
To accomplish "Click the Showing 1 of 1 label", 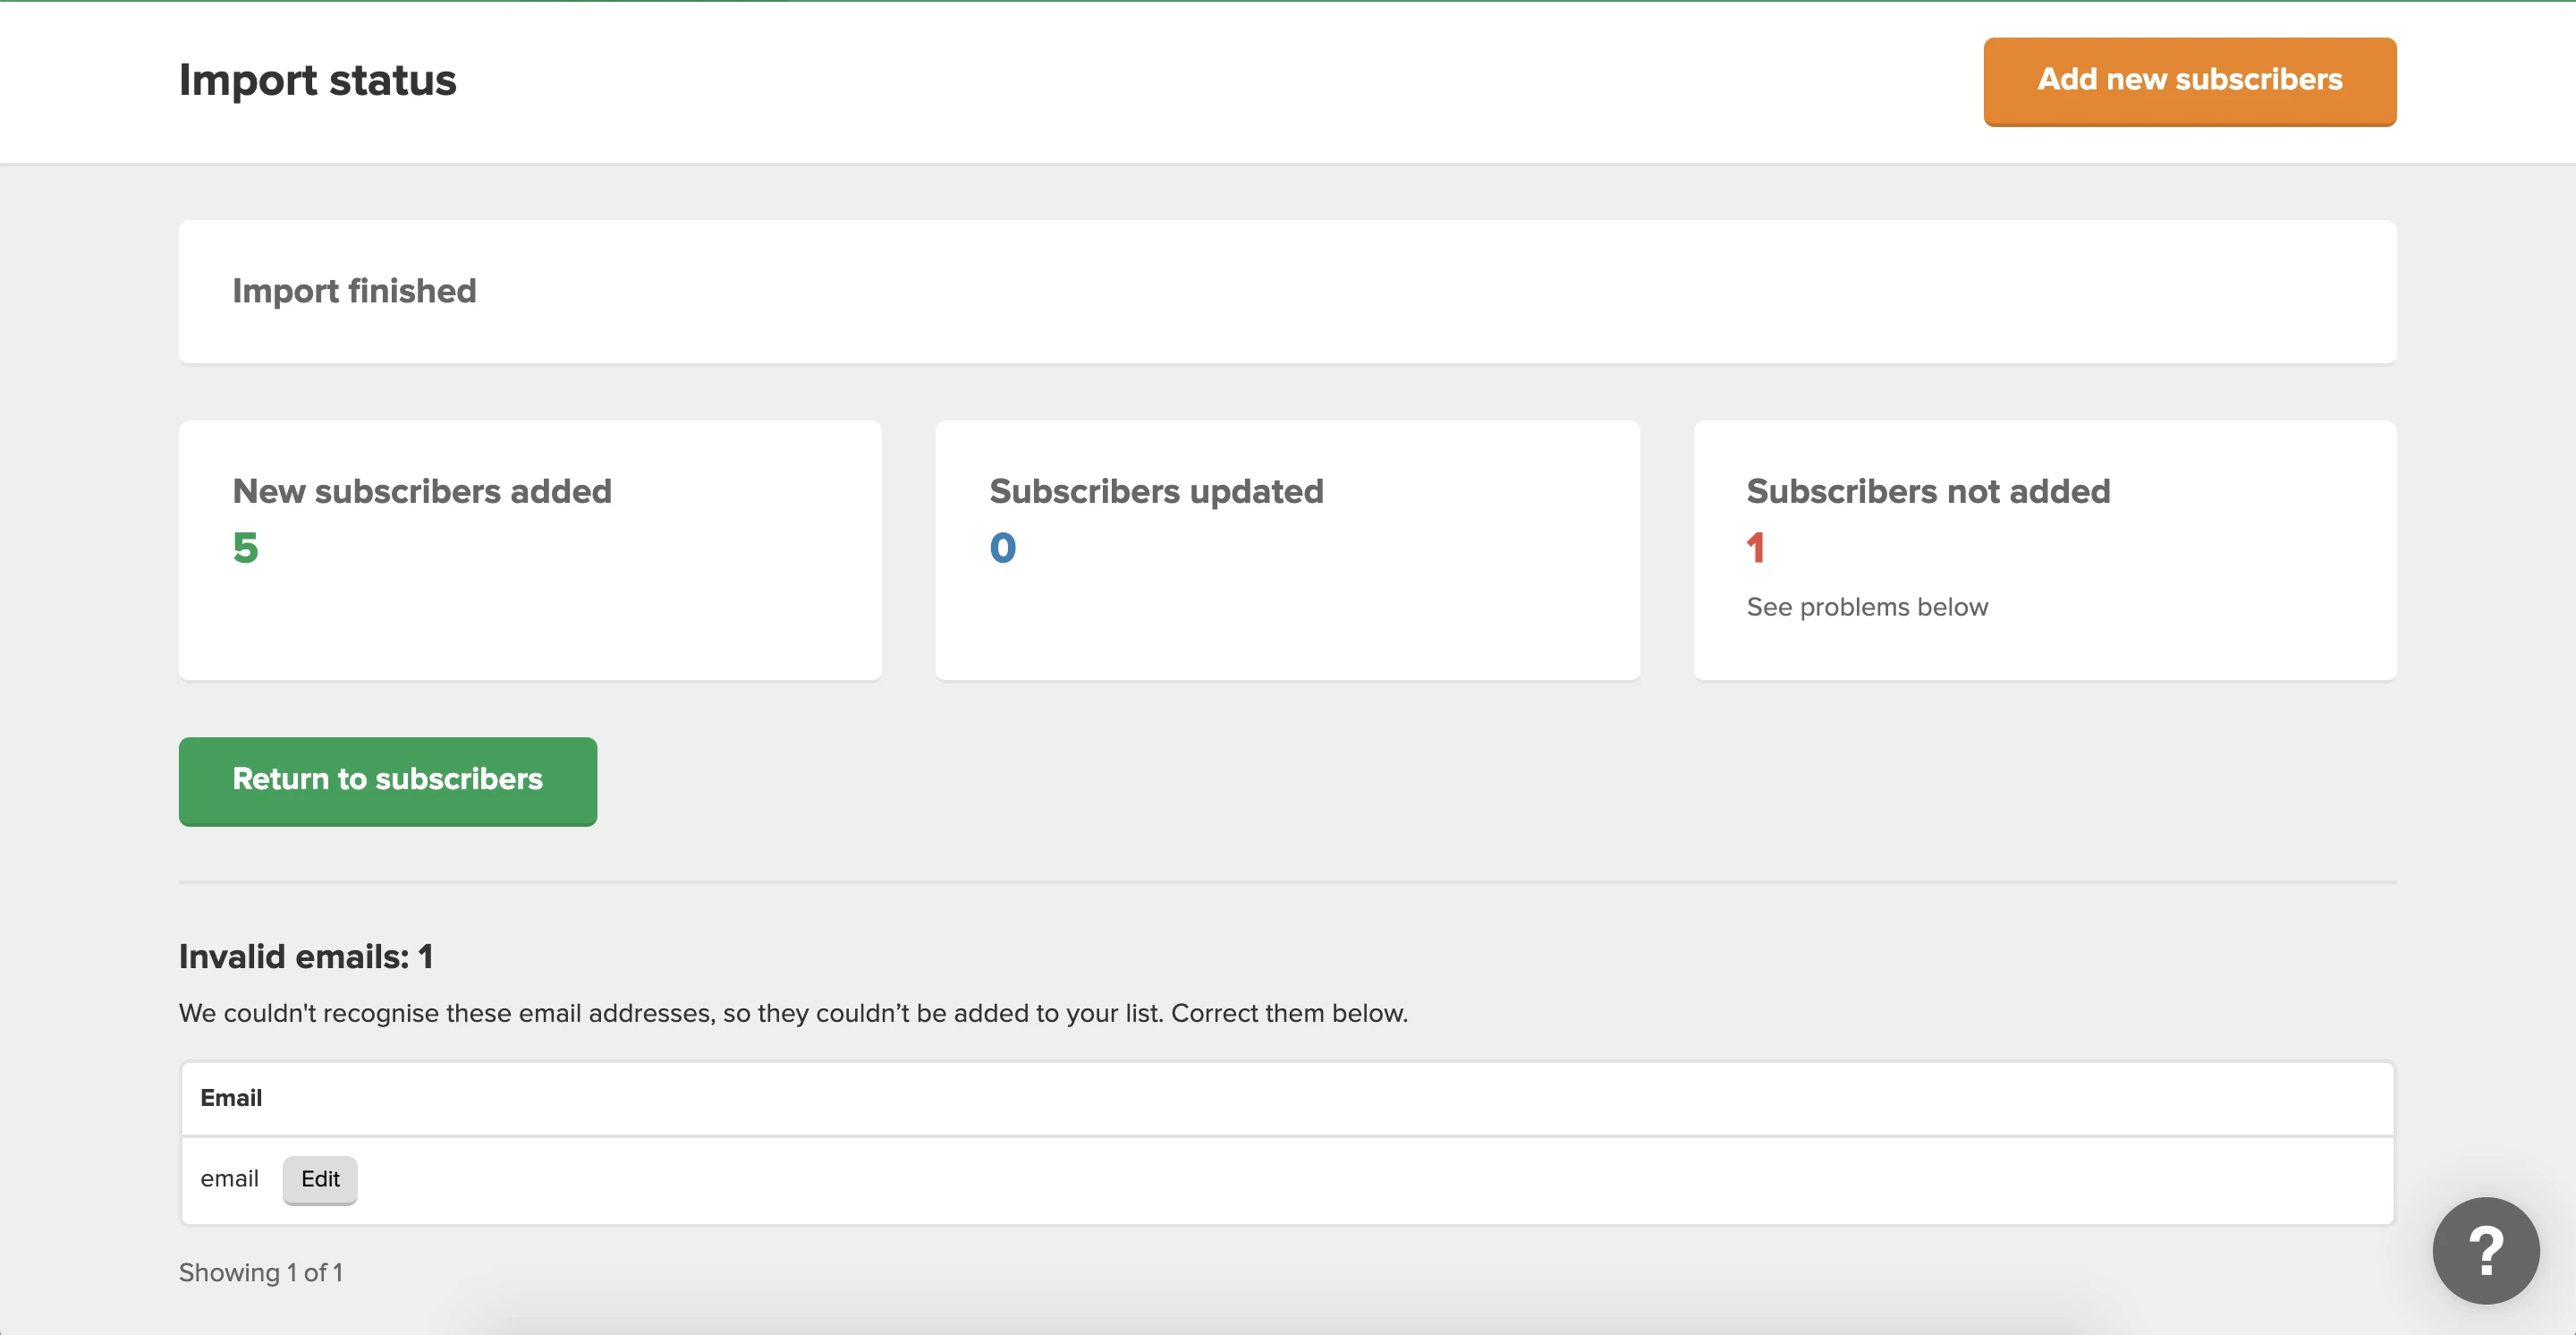I will tap(260, 1273).
